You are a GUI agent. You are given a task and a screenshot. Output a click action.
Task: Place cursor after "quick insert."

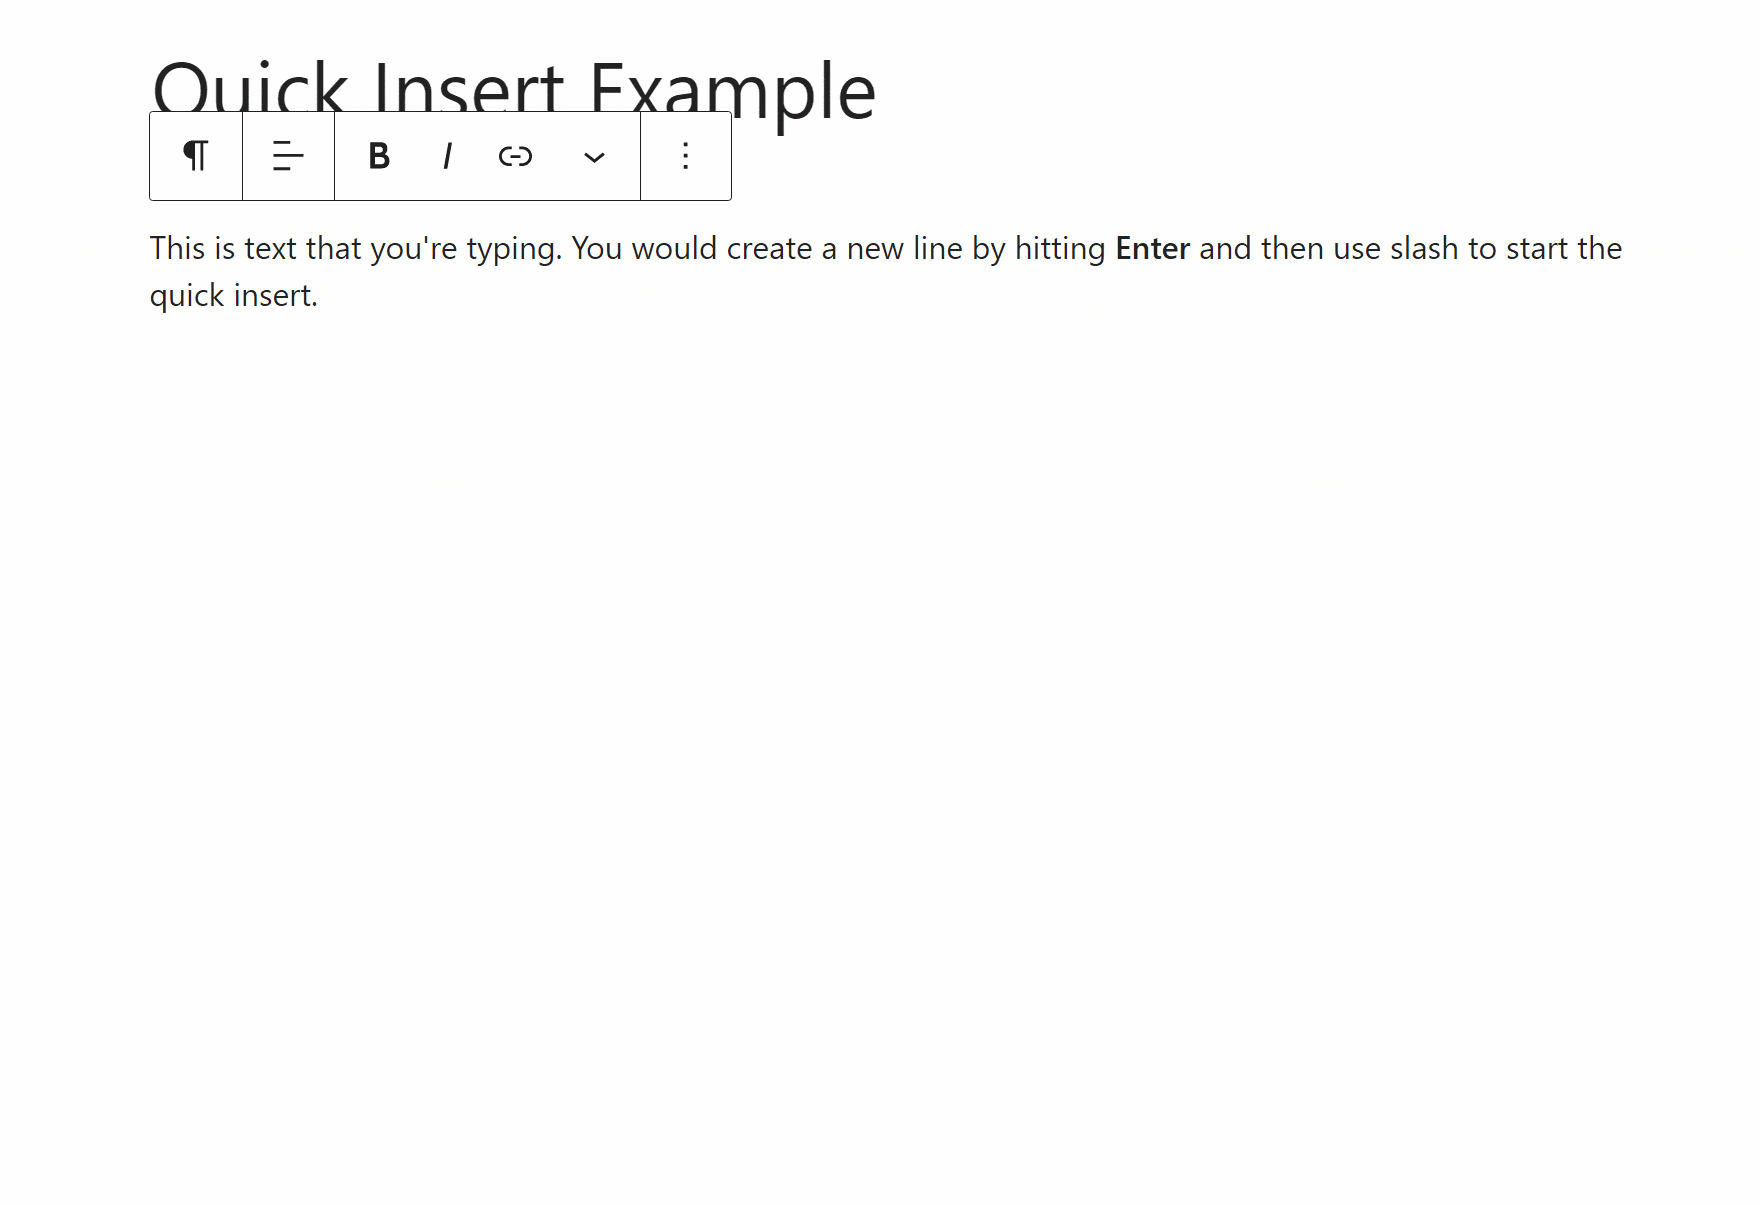click(x=319, y=296)
